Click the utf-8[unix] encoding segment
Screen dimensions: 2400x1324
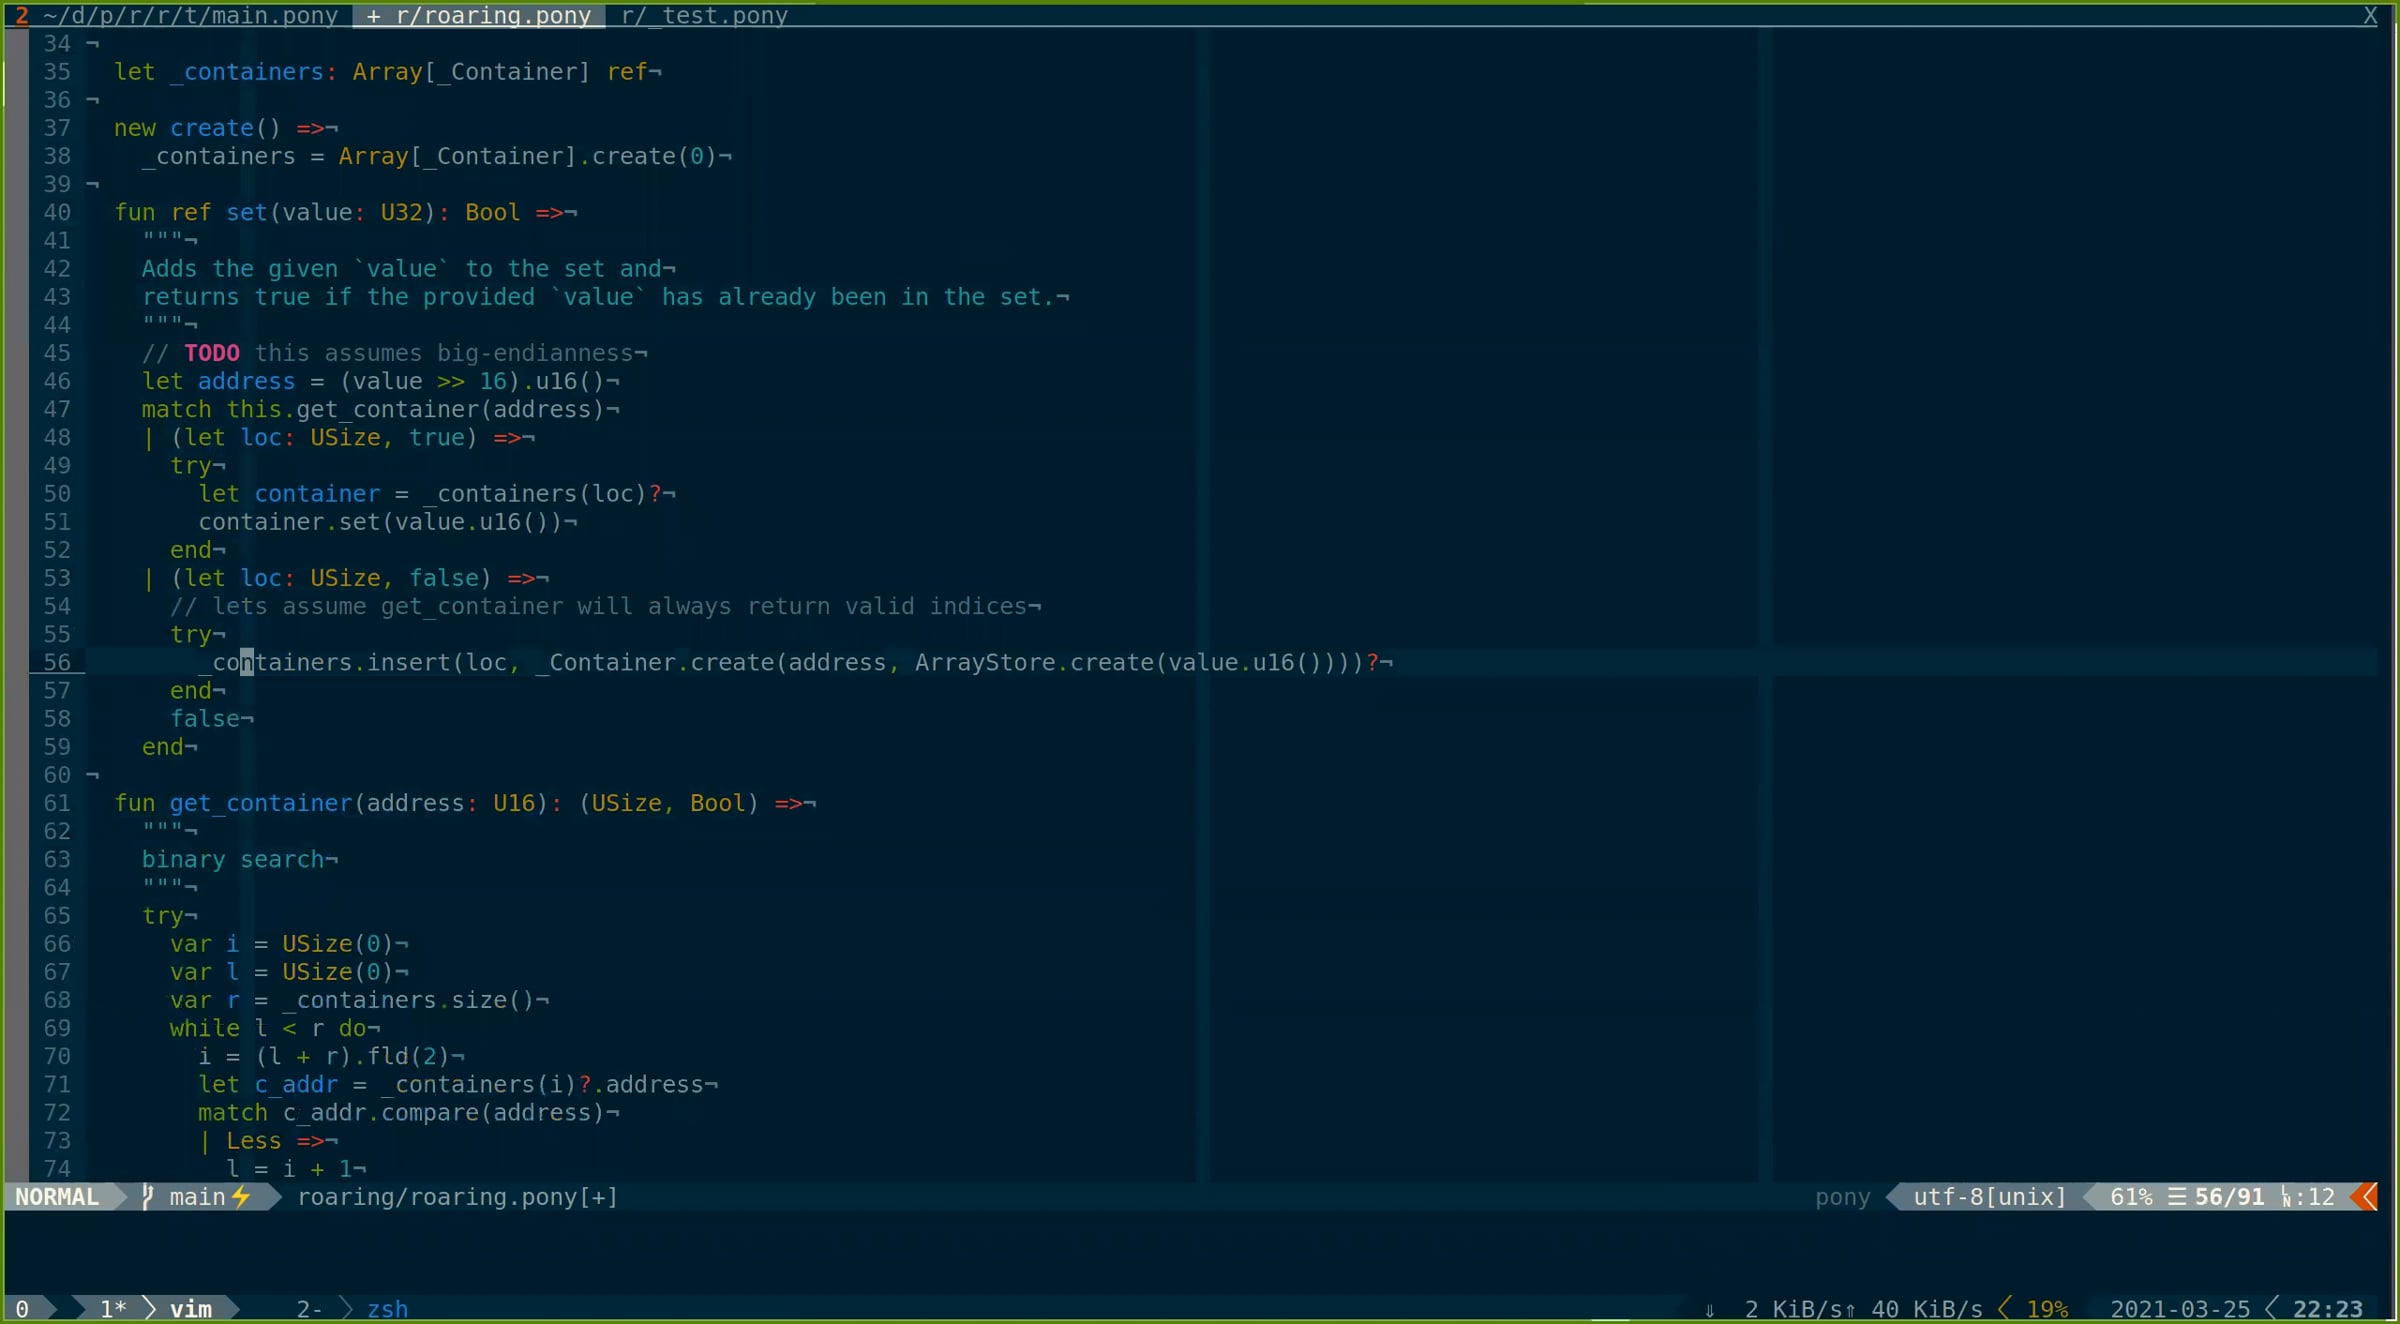[x=1989, y=1197]
